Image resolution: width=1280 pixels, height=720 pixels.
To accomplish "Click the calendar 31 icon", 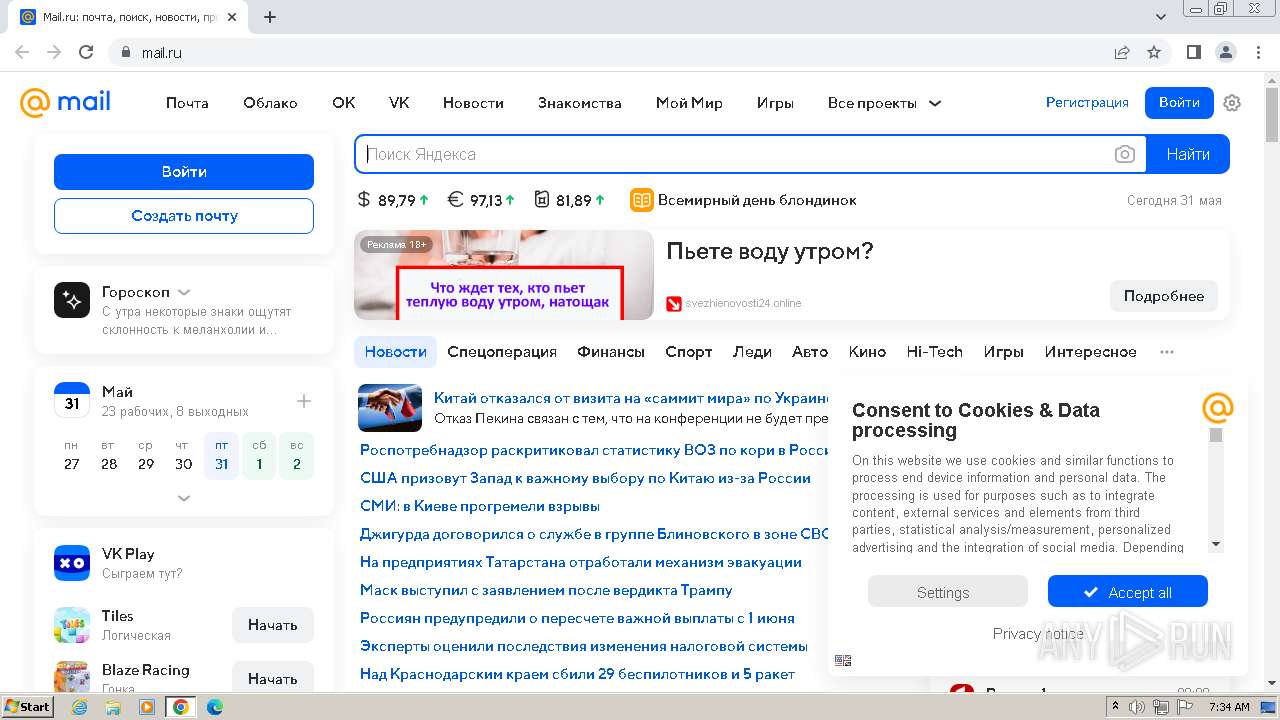I will [72, 400].
